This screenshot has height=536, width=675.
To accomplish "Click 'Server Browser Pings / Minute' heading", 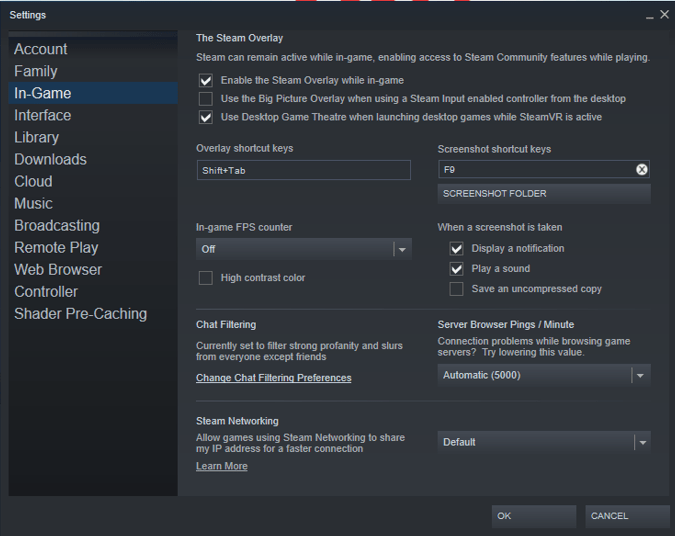I will 506,325.
